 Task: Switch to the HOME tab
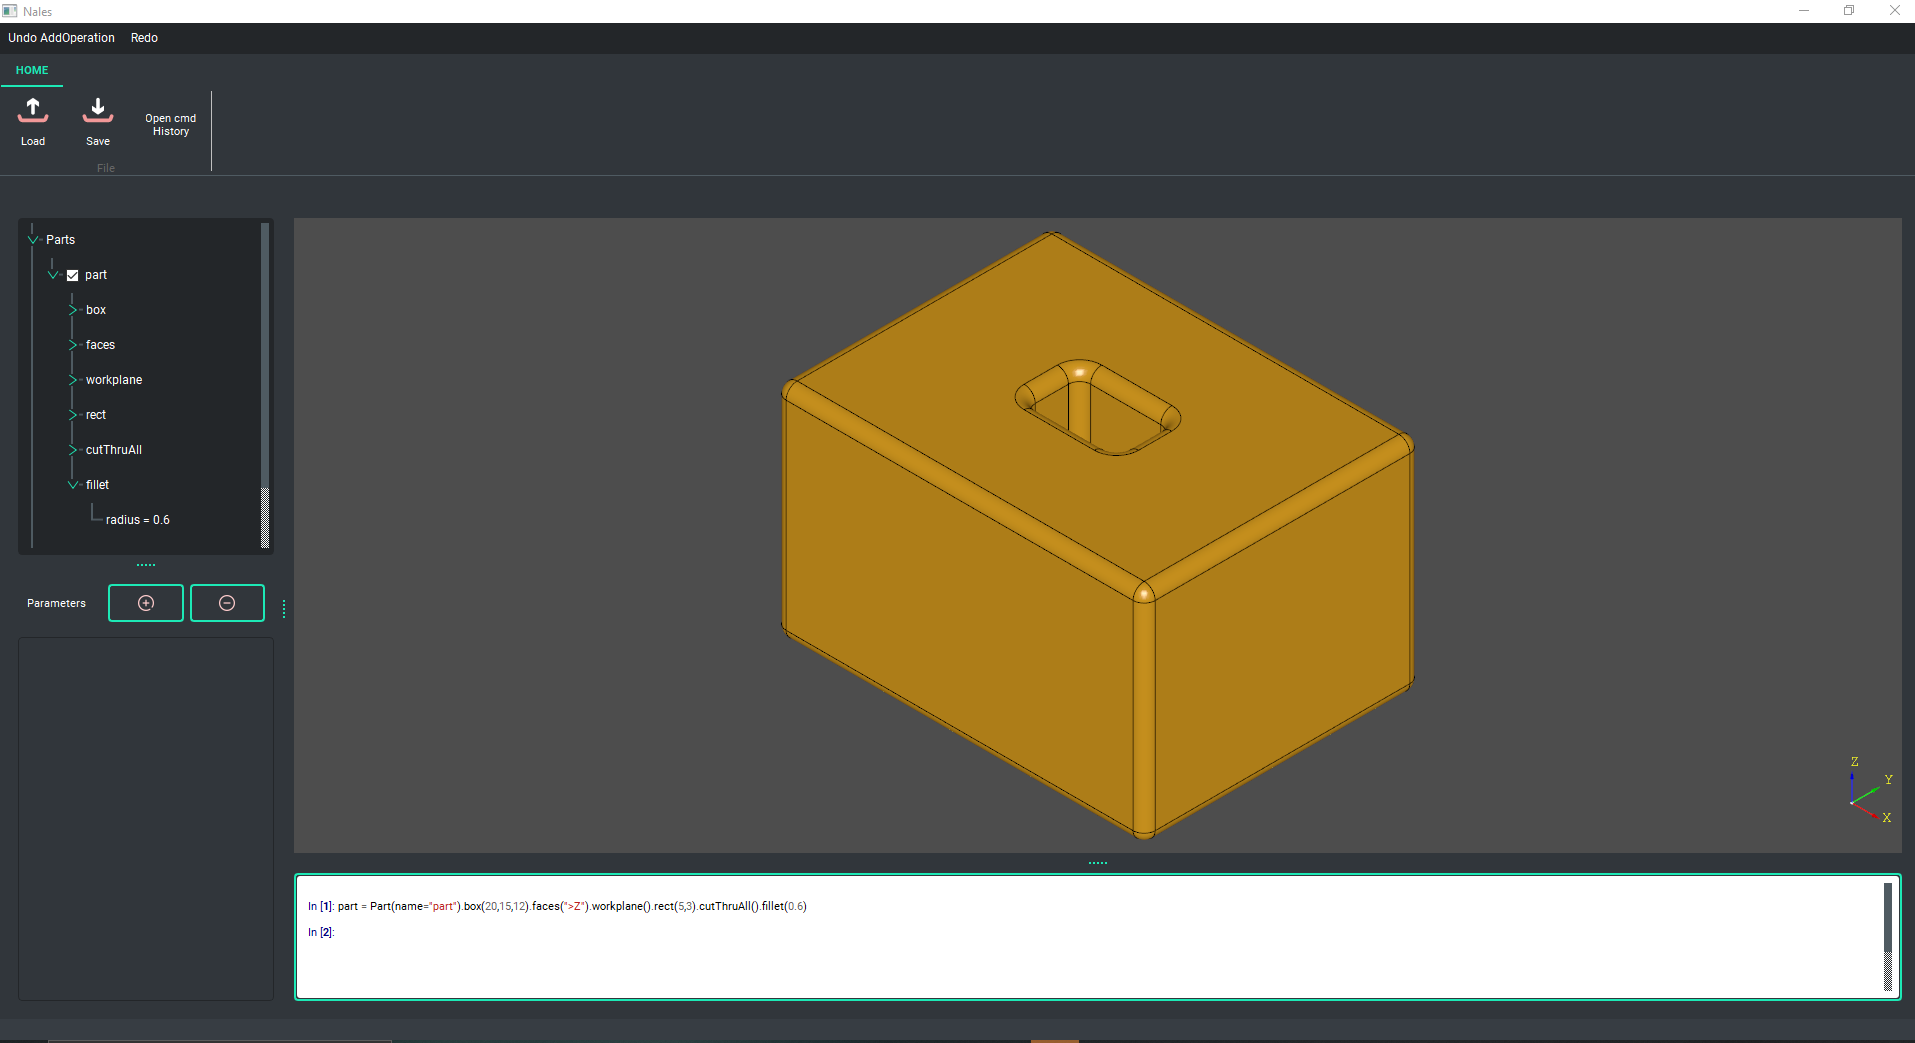32,70
